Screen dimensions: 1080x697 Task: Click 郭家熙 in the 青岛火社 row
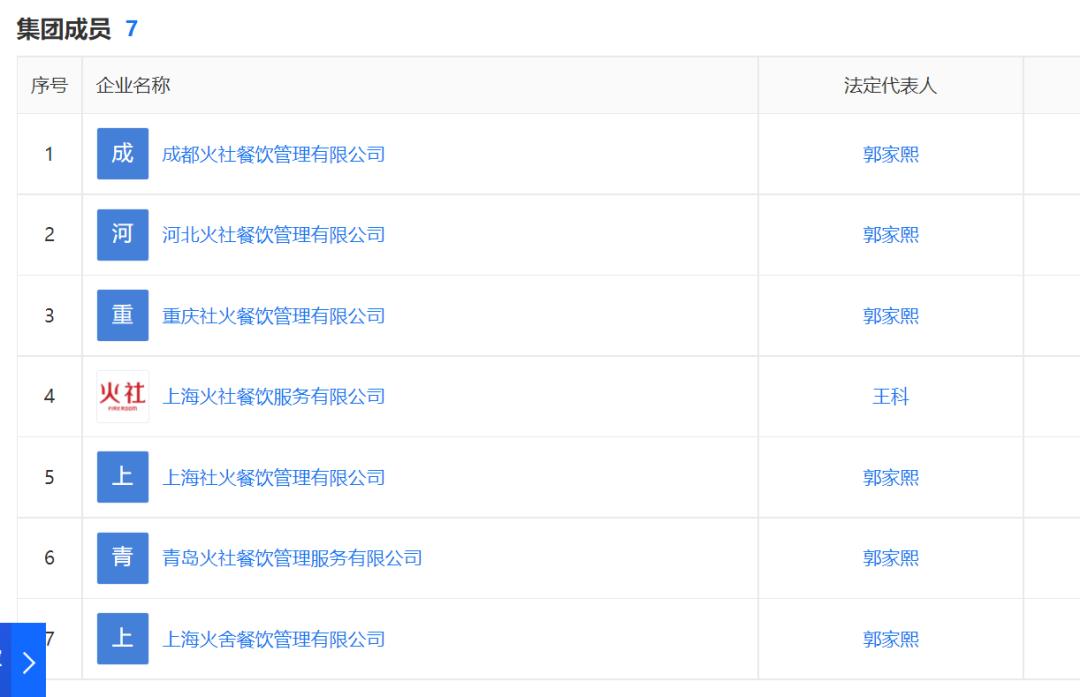click(x=891, y=558)
